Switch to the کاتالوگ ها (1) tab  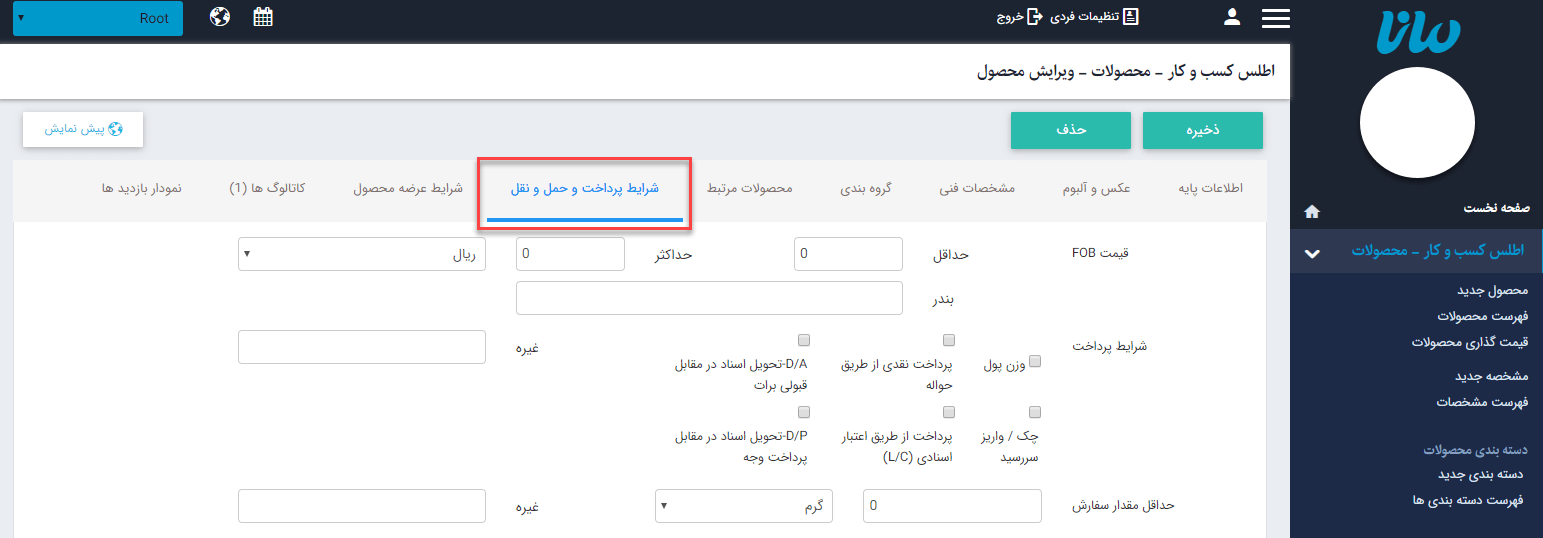[x=267, y=188]
